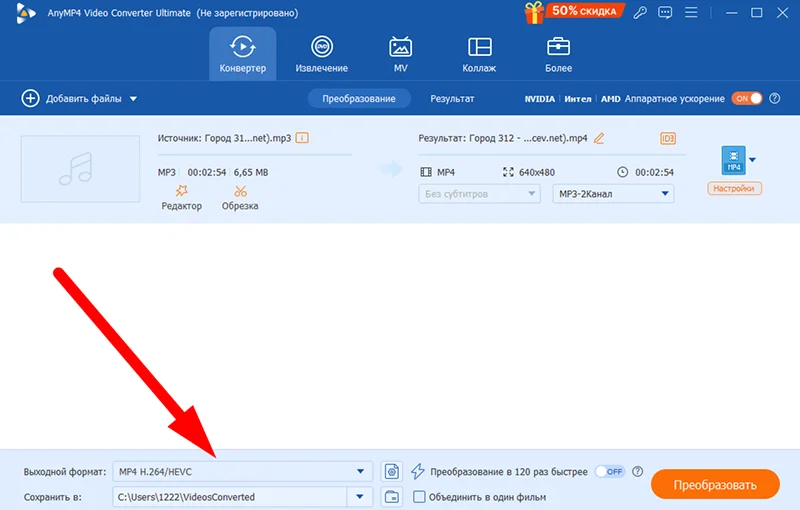Expand the save path dropdown arrow
Viewport: 800px width, 510px height.
tap(360, 497)
